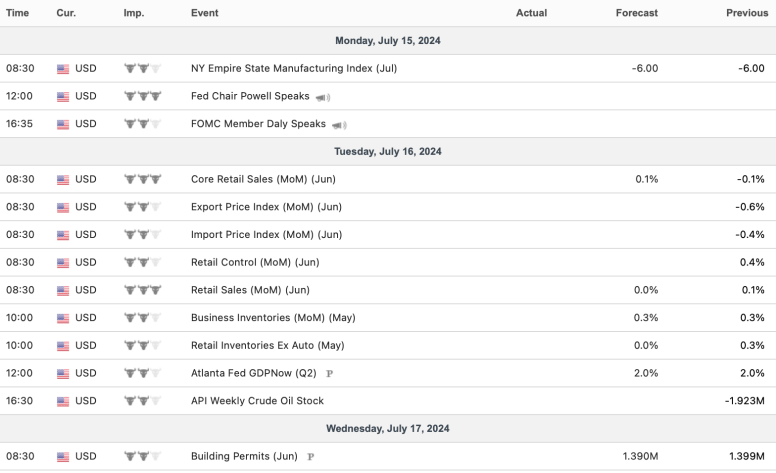This screenshot has width=776, height=473.
Task: Click the bull importance icons for NY Empire State Index
Action: (143, 68)
